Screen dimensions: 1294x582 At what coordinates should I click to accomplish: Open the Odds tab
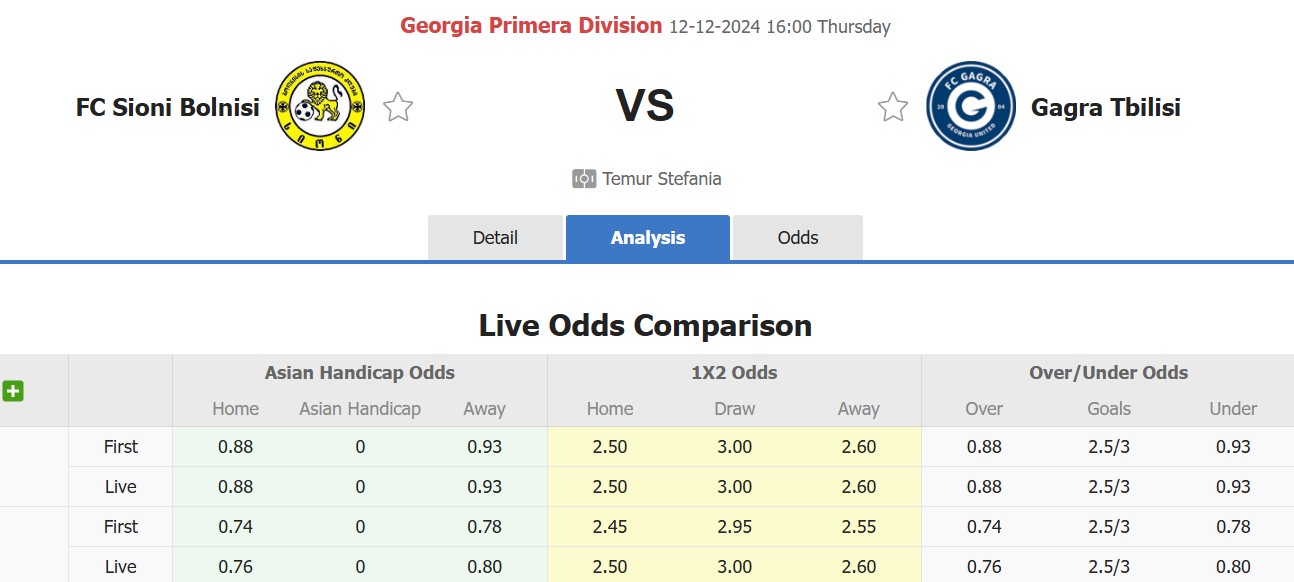pos(798,238)
